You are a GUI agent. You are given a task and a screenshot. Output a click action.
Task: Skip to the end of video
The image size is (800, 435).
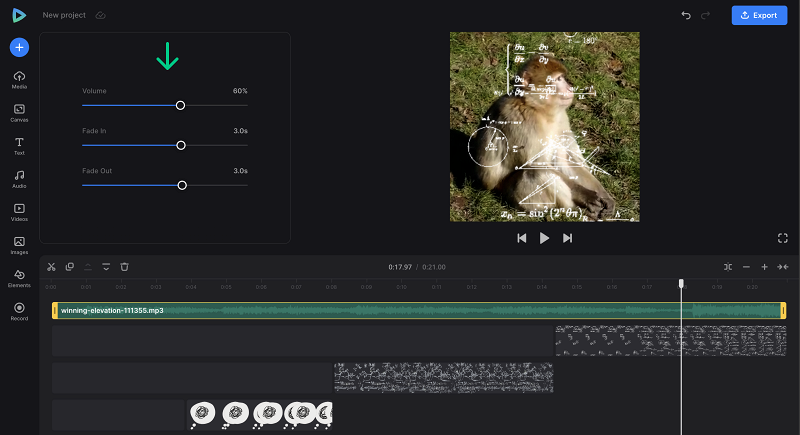click(567, 238)
